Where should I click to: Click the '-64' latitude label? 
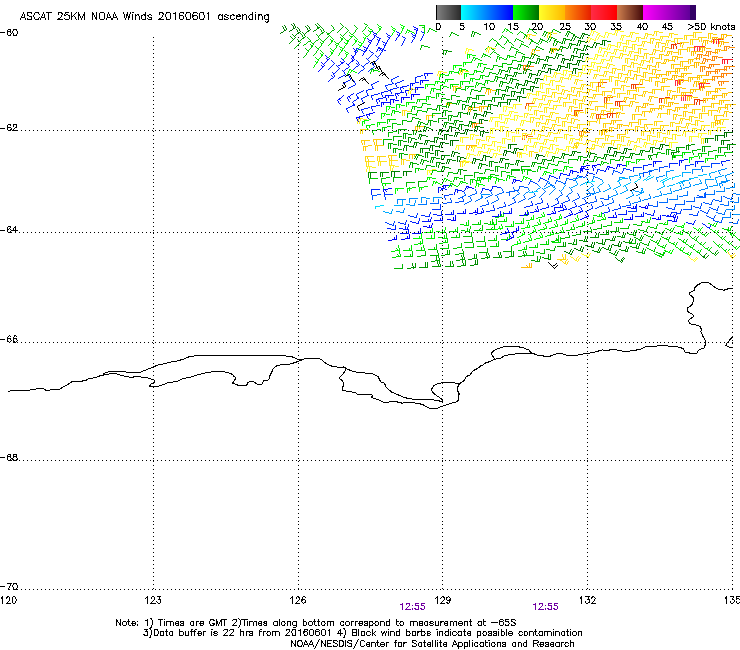[9, 230]
